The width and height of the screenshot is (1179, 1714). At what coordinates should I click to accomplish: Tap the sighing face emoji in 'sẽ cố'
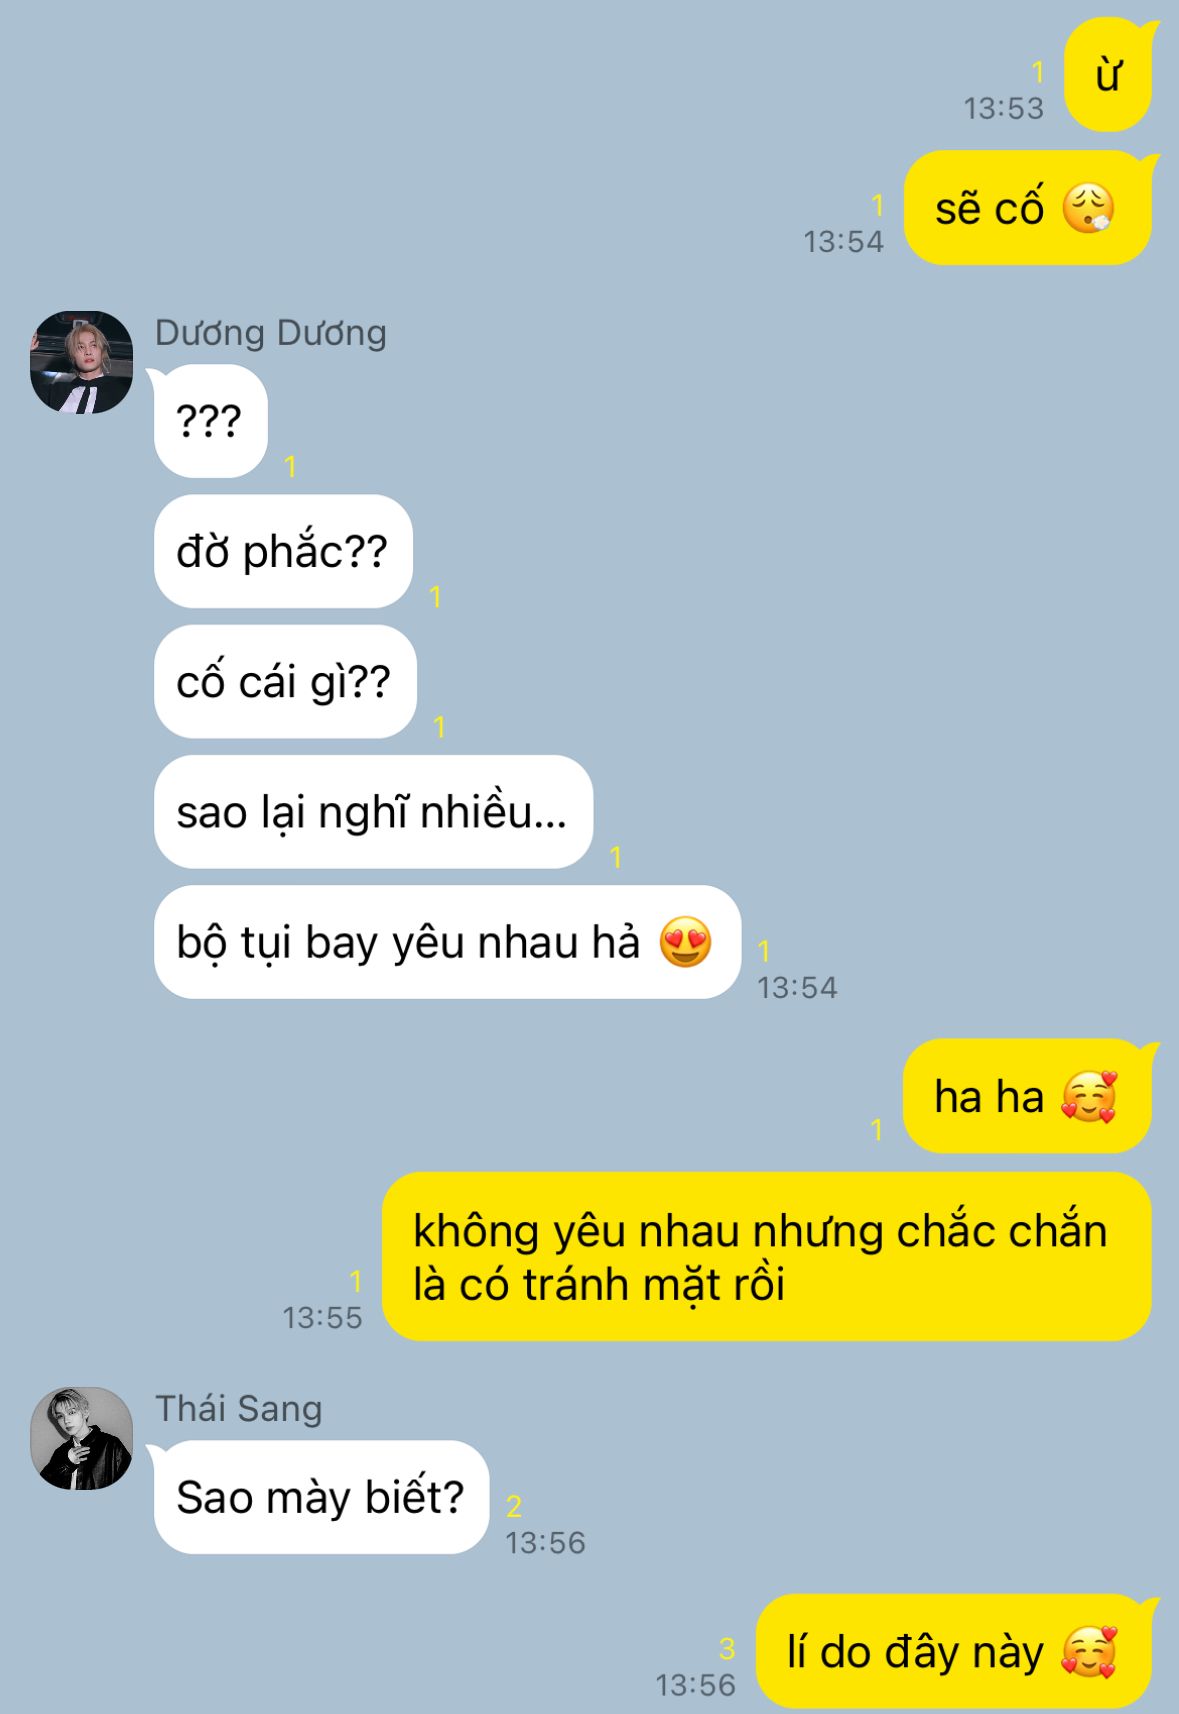pos(1088,208)
